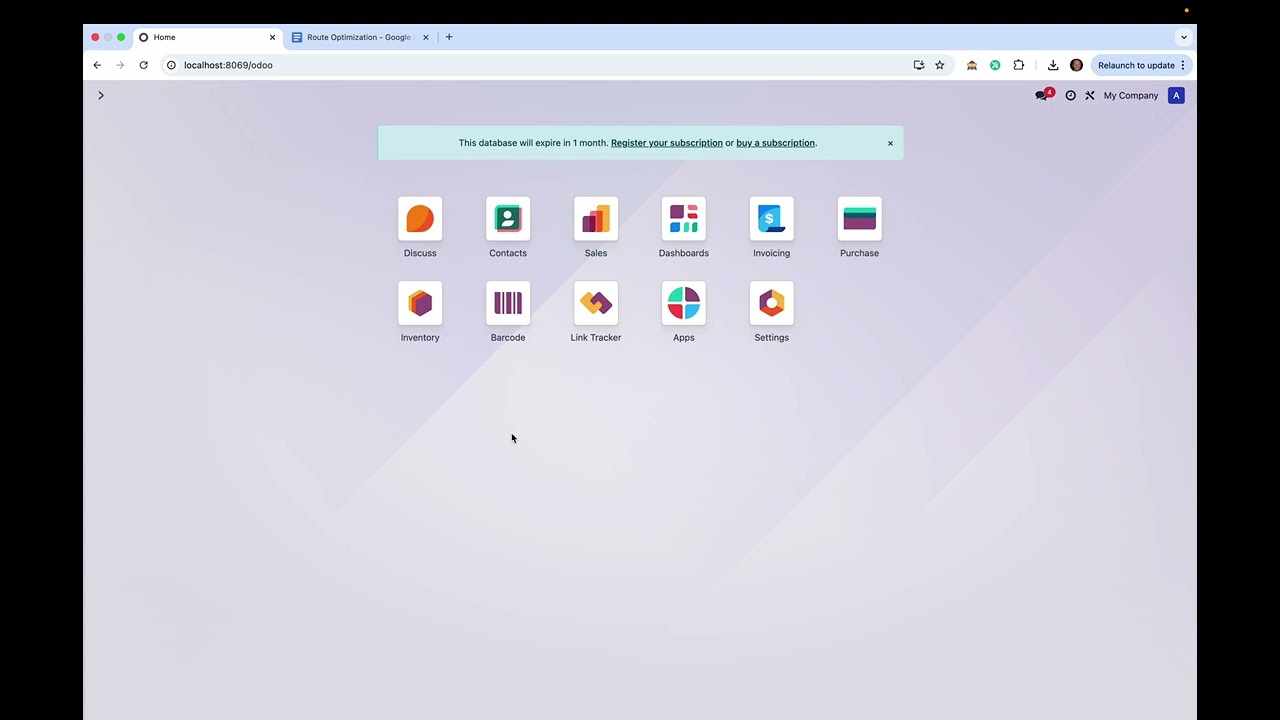Open the Settings app

coord(772,303)
